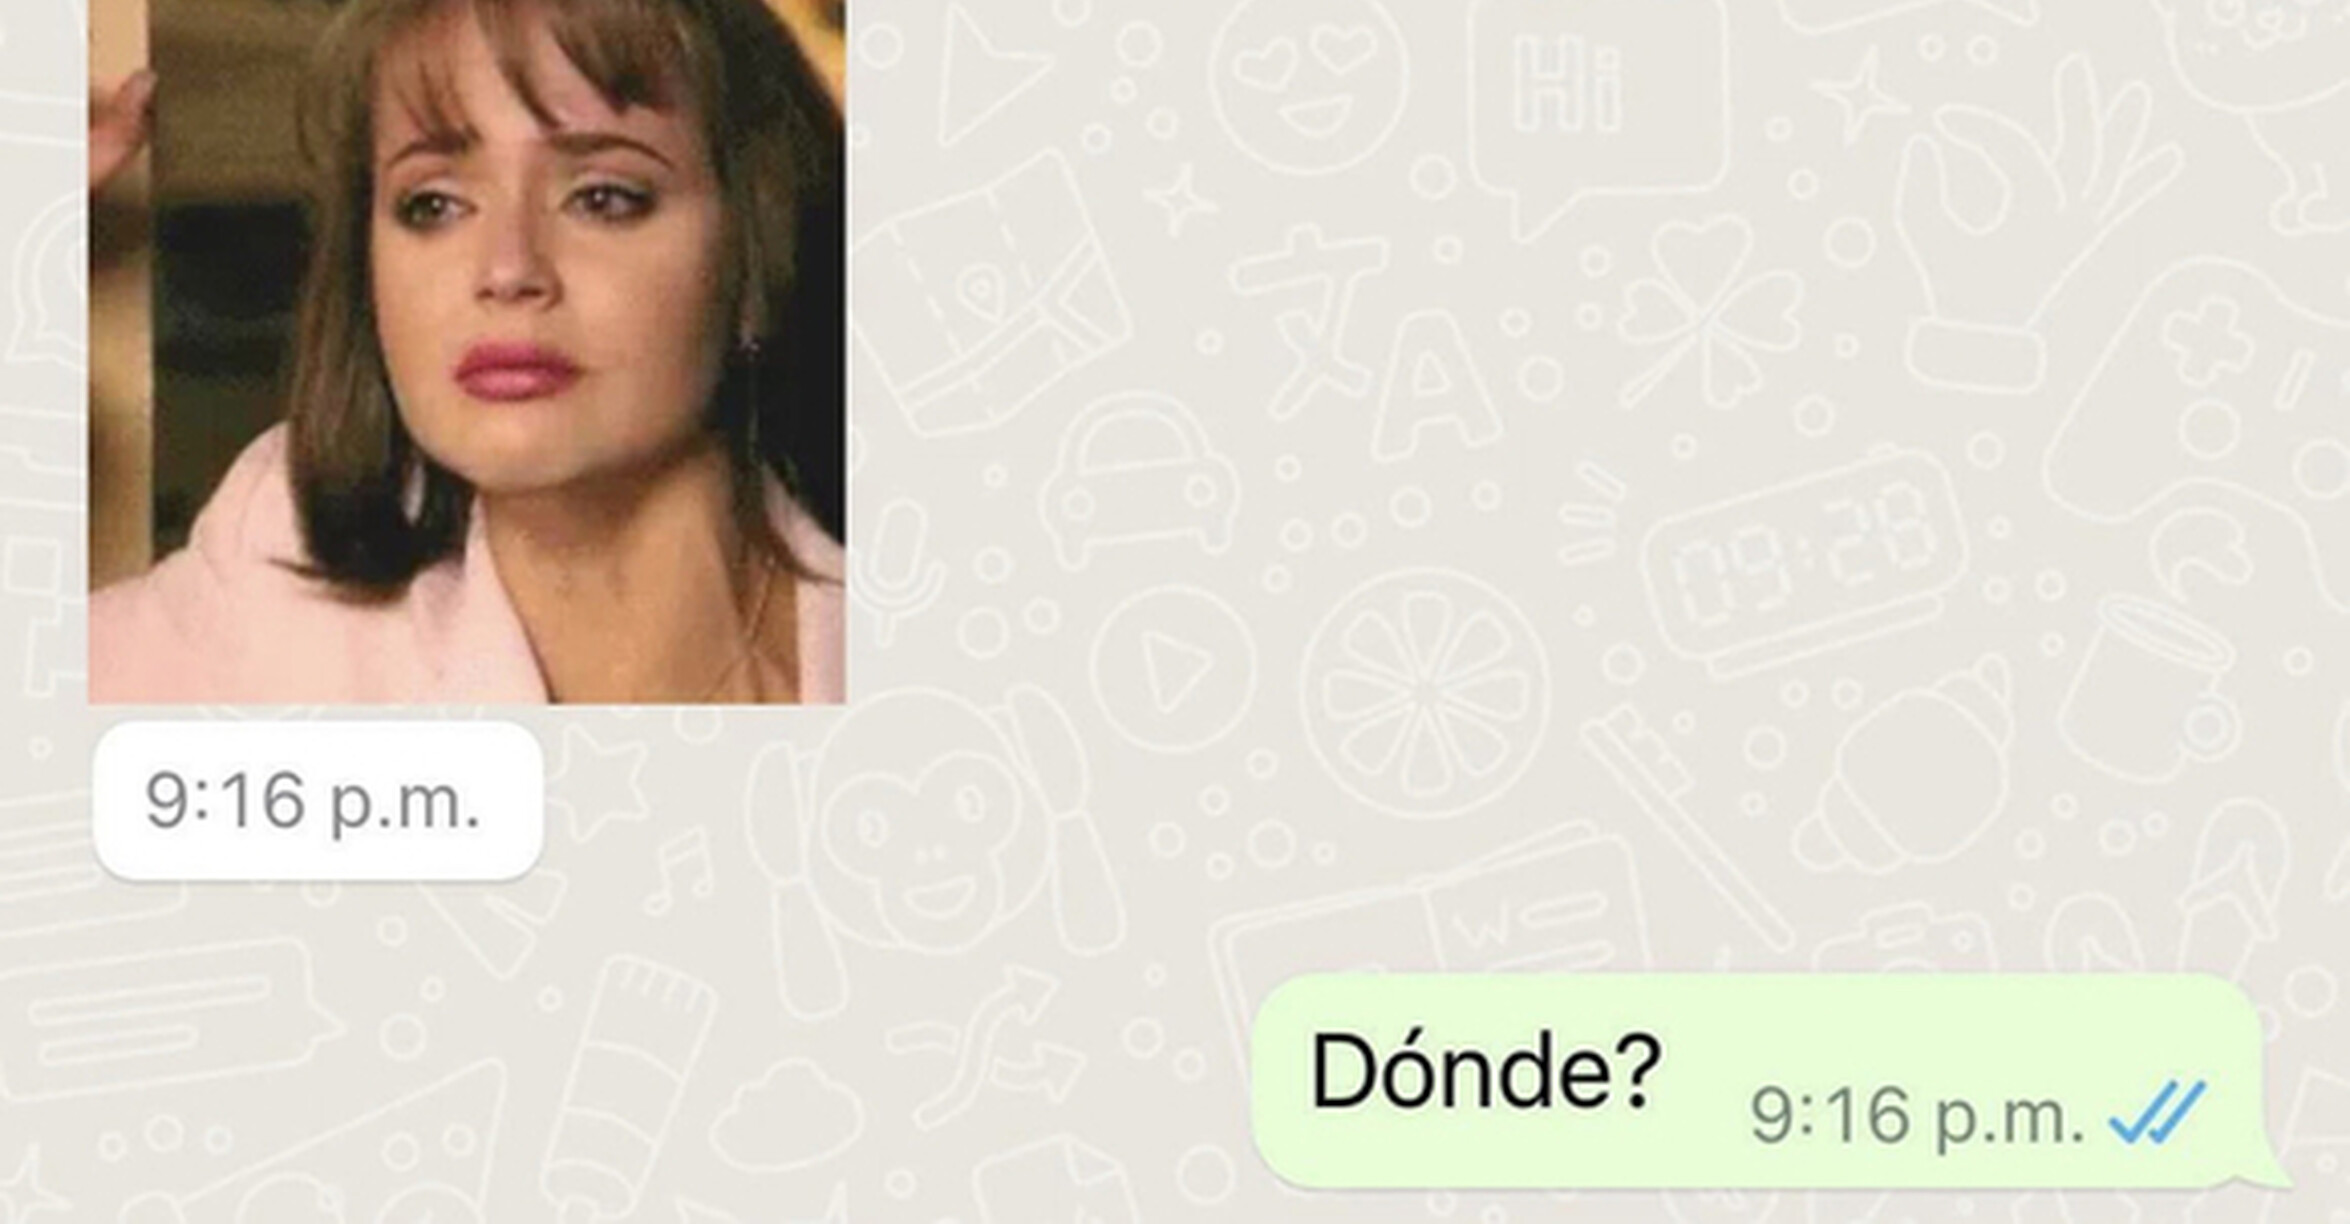The width and height of the screenshot is (2350, 1224).
Task: Click the music note doodle
Action: pos(680,870)
